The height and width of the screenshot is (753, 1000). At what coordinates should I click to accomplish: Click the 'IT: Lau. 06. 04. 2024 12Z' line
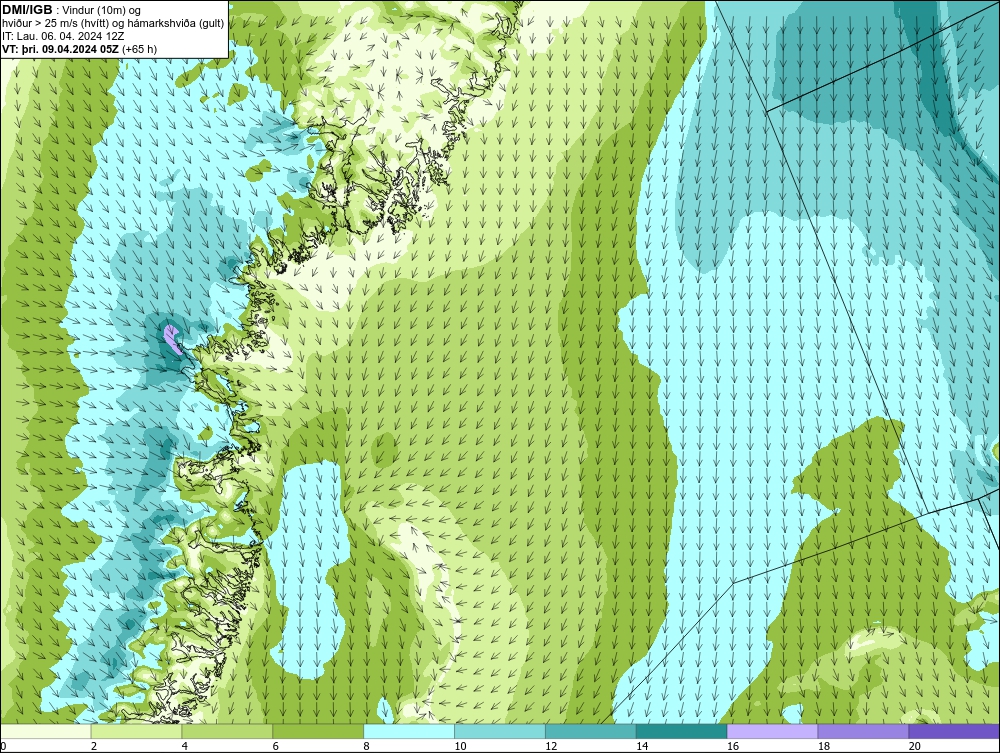63,36
